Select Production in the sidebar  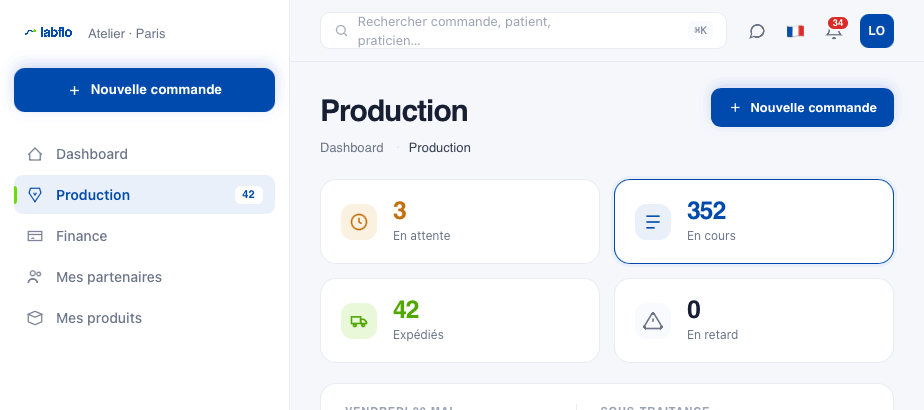(144, 195)
